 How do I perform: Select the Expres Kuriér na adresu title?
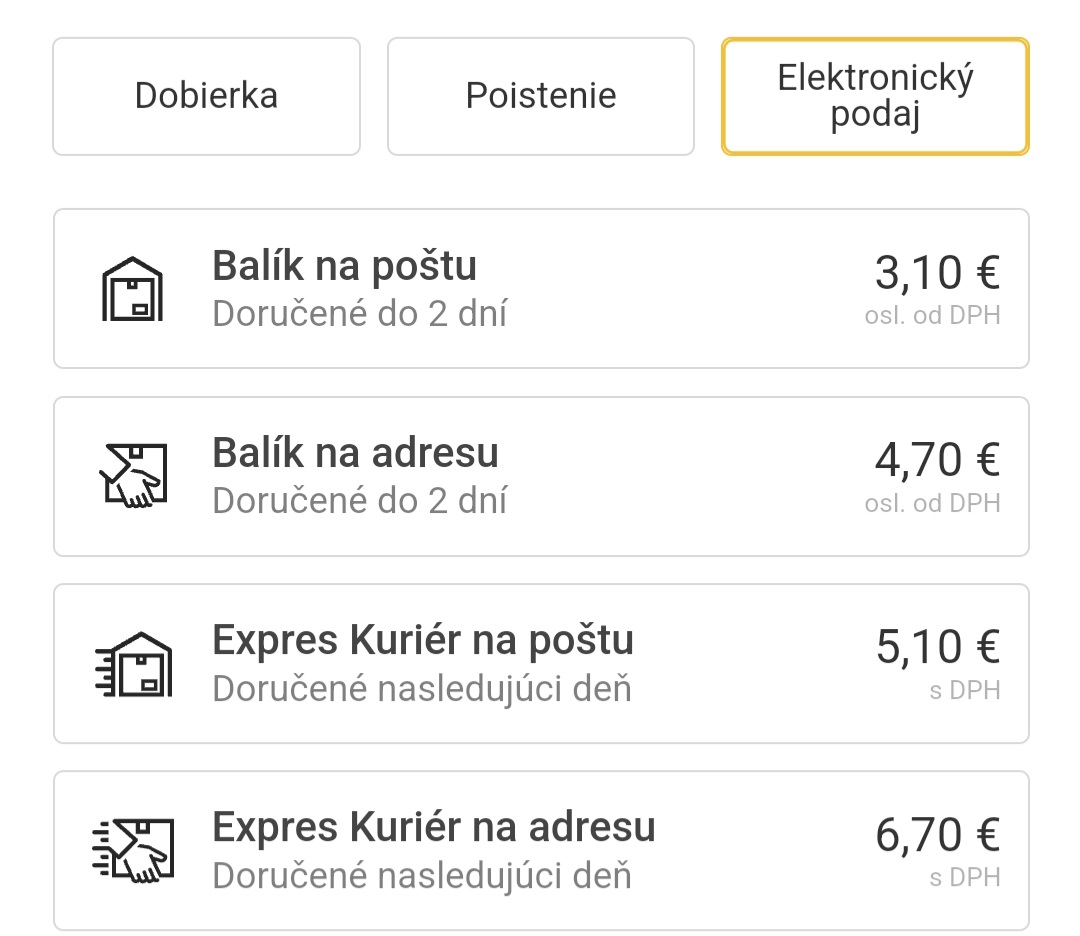434,827
